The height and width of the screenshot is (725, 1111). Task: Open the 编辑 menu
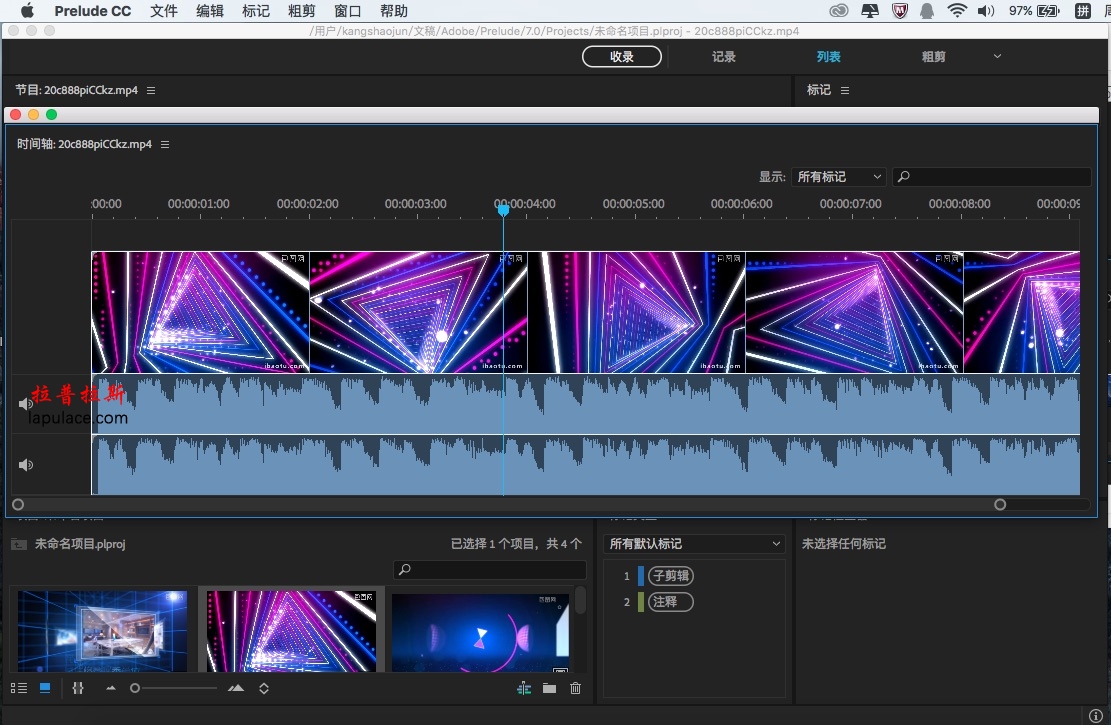pos(210,11)
